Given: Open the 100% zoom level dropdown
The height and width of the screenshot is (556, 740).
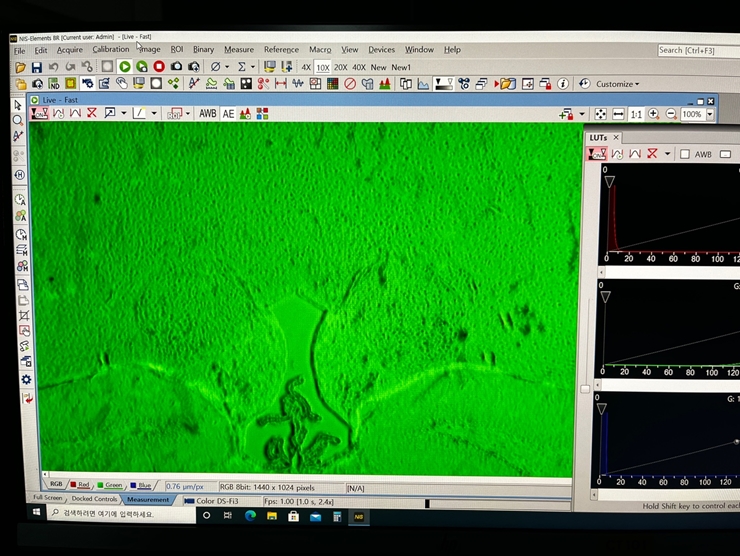Looking at the screenshot, I should (x=710, y=114).
